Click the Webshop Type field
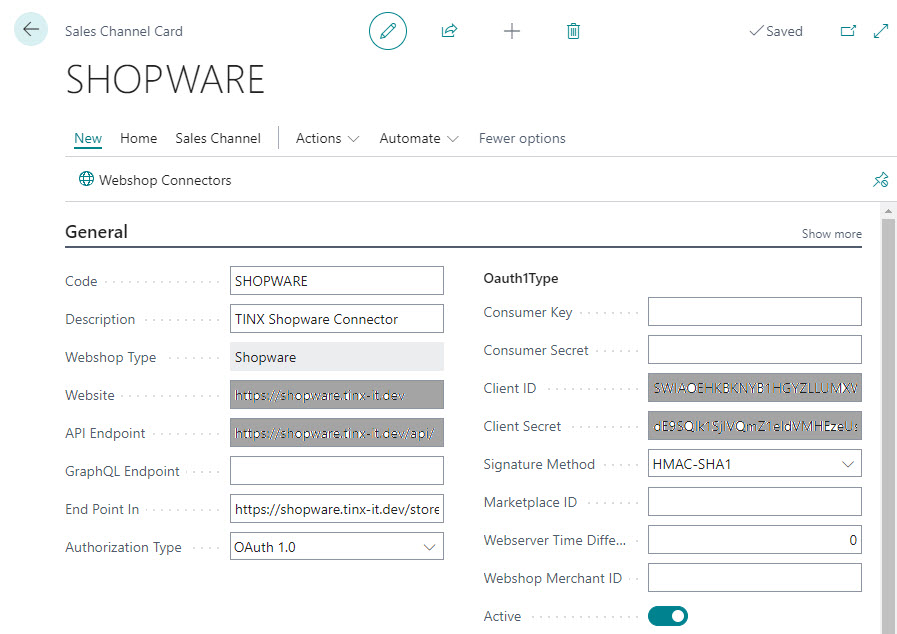Screen dimensions: 897x634 tap(336, 357)
